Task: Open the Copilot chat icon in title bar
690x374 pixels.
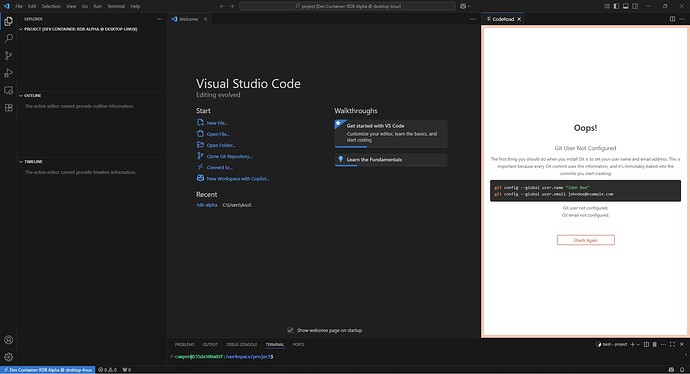Action: pos(462,6)
